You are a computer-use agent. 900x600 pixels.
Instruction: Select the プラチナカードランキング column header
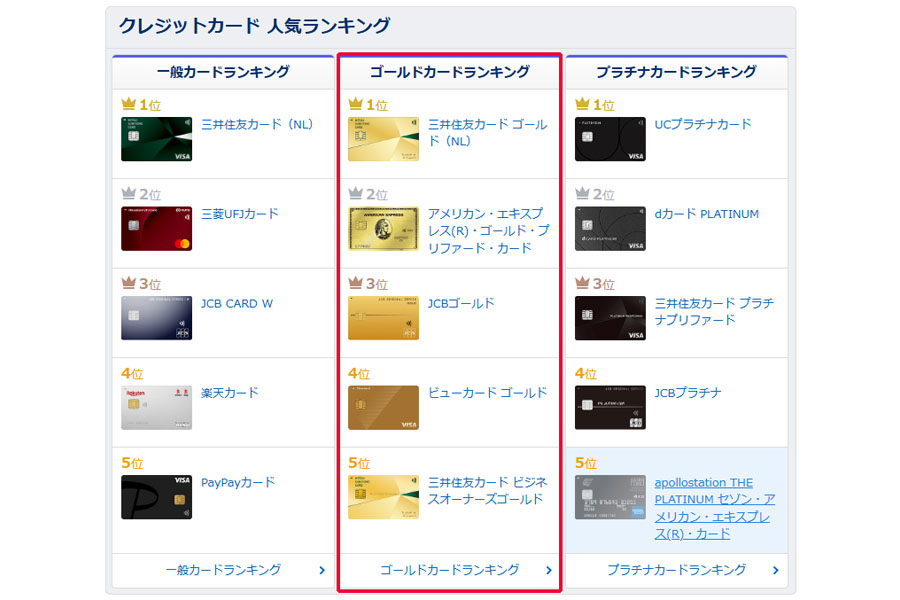coord(677,72)
